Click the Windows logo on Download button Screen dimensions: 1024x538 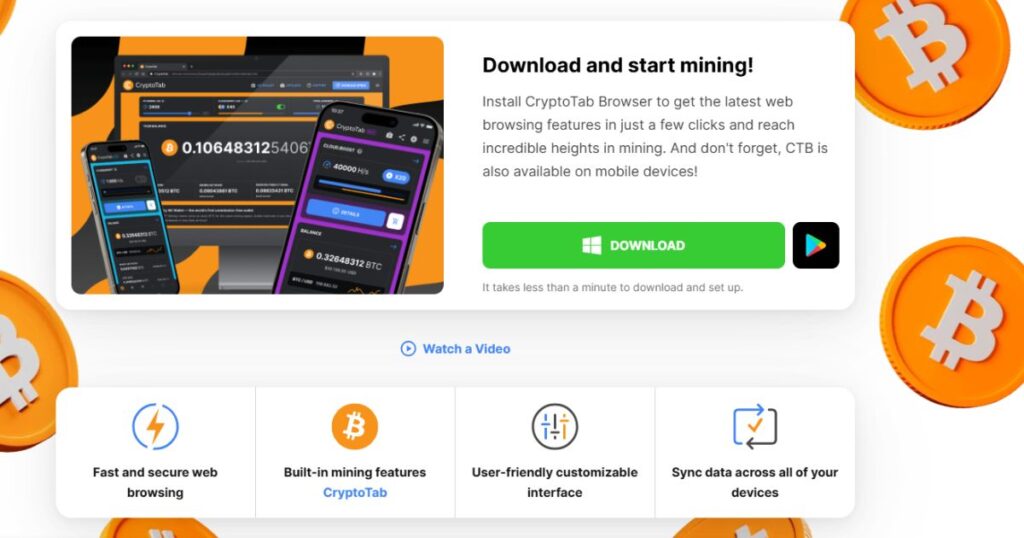592,245
